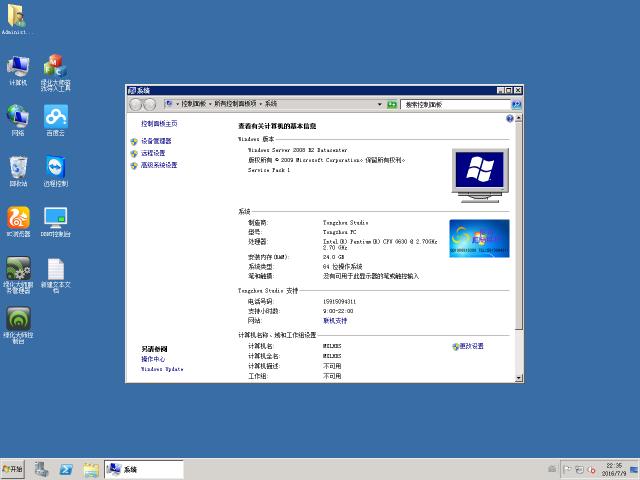The width and height of the screenshot is (640, 480).
Task: Open 远程设置 (Remote settings) link
Action: click(153, 154)
